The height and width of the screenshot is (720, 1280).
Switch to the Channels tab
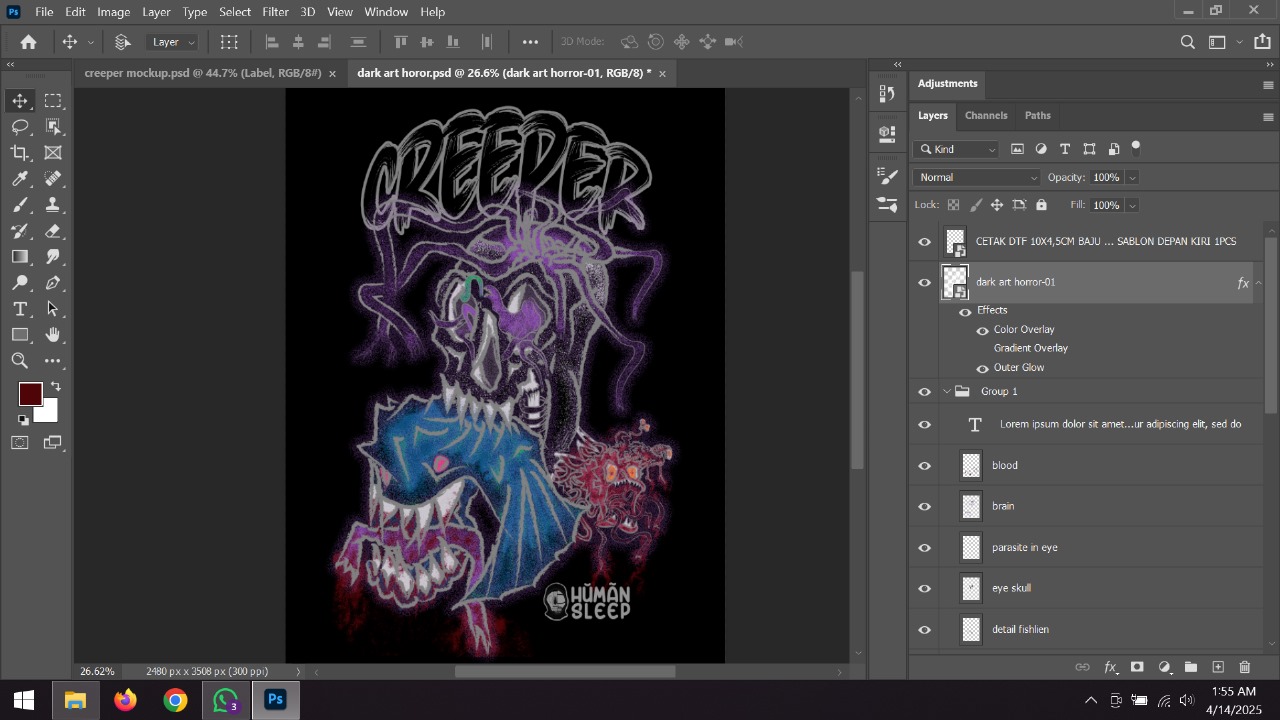coord(986,116)
